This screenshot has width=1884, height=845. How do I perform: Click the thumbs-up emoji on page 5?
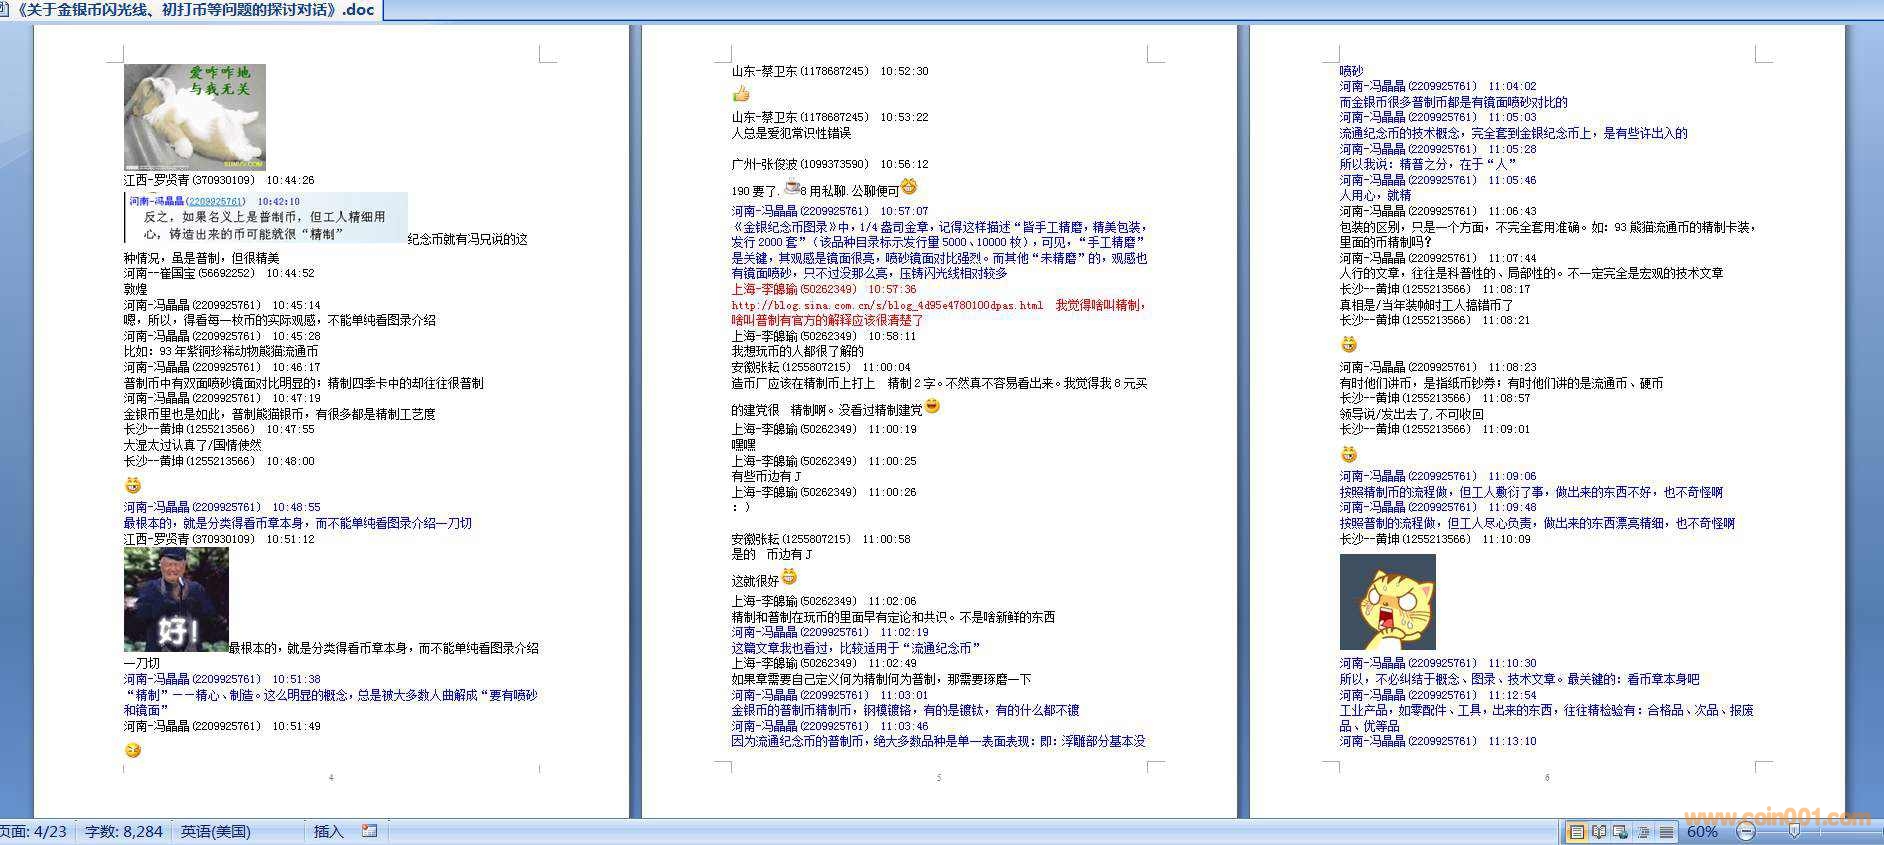point(741,94)
